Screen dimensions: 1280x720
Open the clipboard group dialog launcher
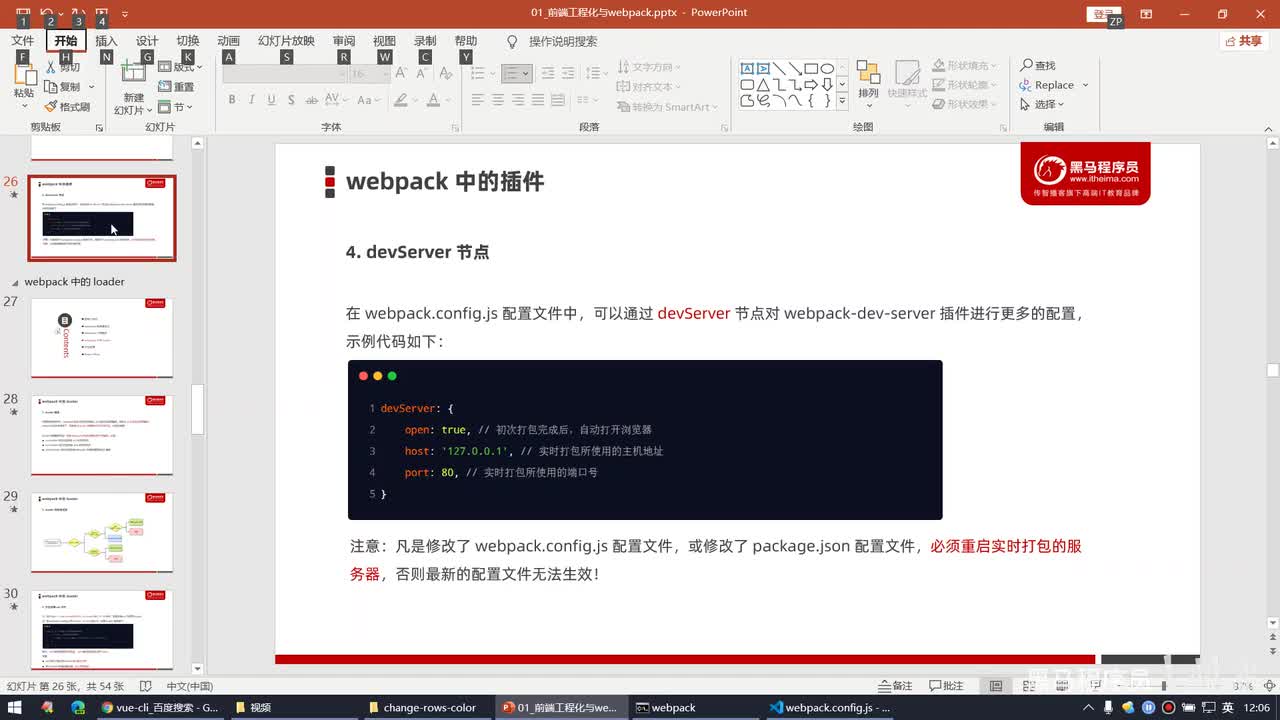(99, 128)
